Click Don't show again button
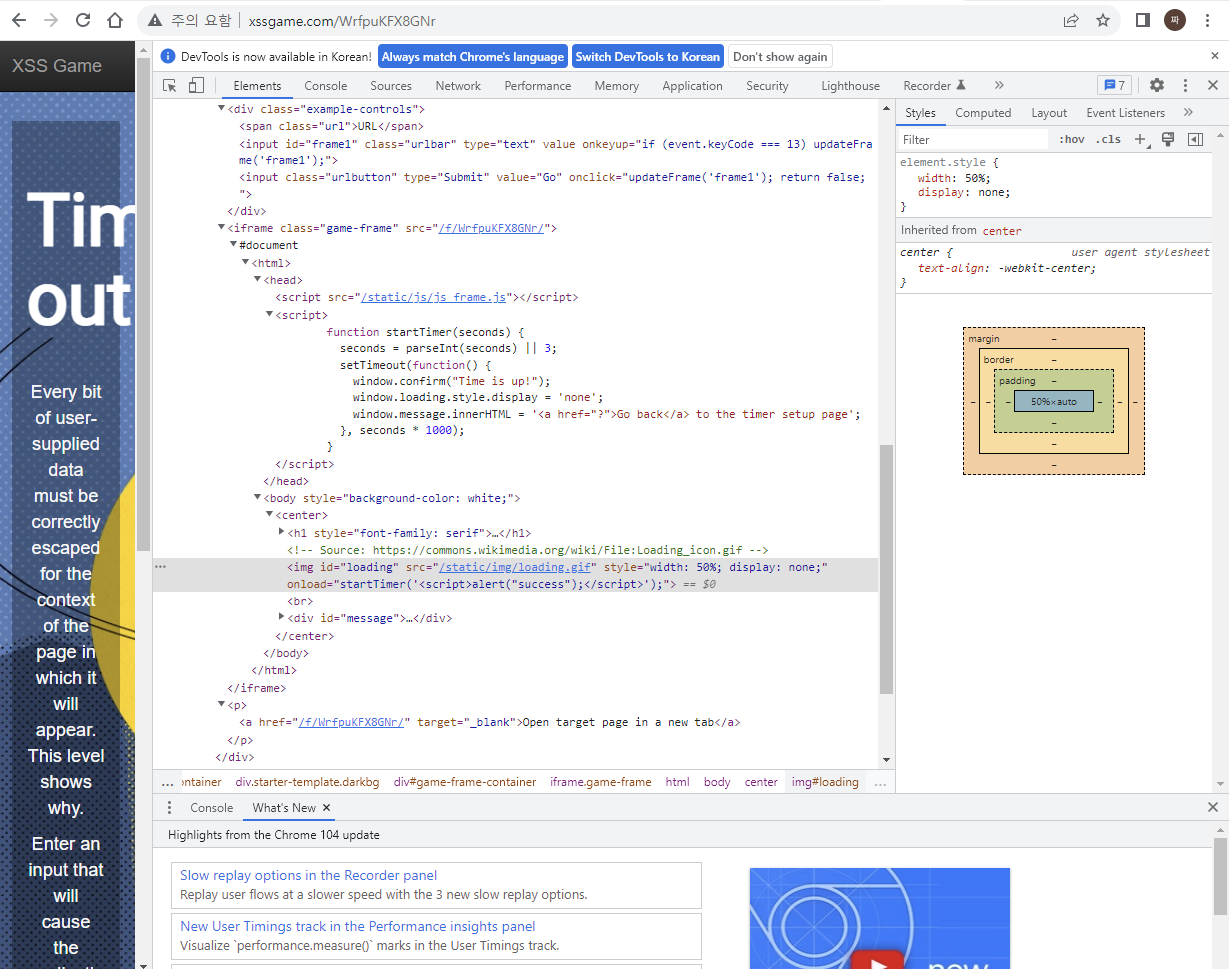Image resolution: width=1229 pixels, height=969 pixels. [780, 57]
